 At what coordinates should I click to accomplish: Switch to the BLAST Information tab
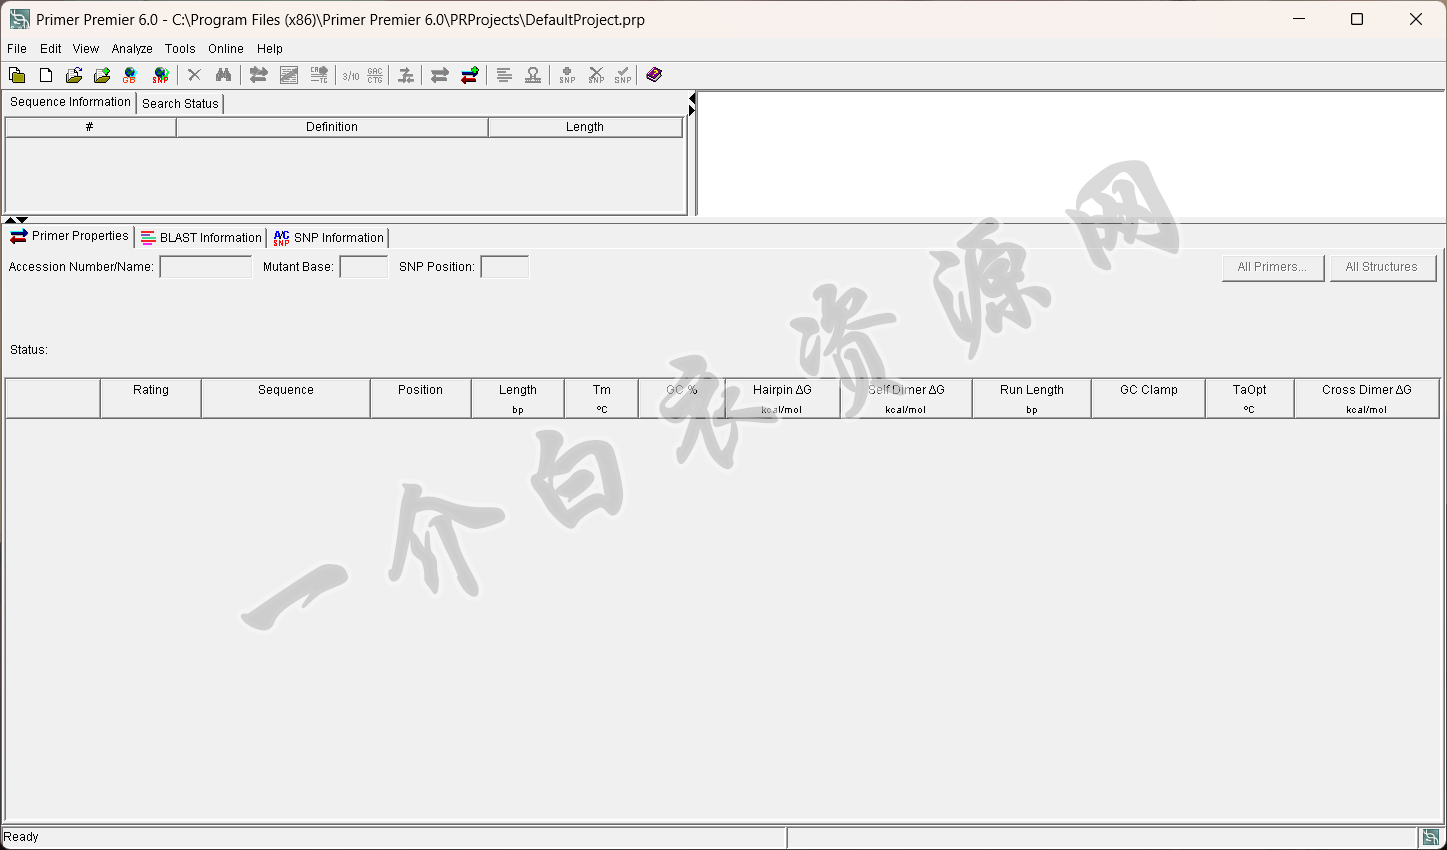201,238
